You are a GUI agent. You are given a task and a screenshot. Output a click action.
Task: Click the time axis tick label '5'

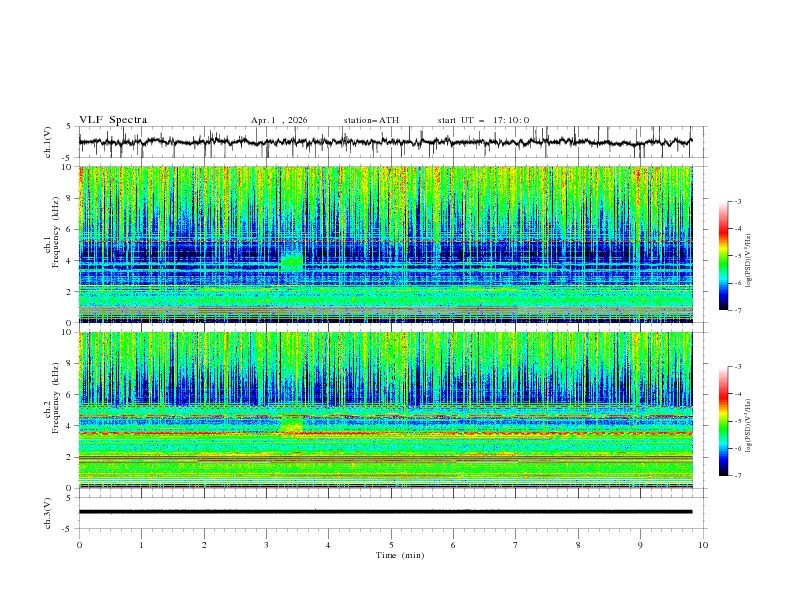[391, 545]
